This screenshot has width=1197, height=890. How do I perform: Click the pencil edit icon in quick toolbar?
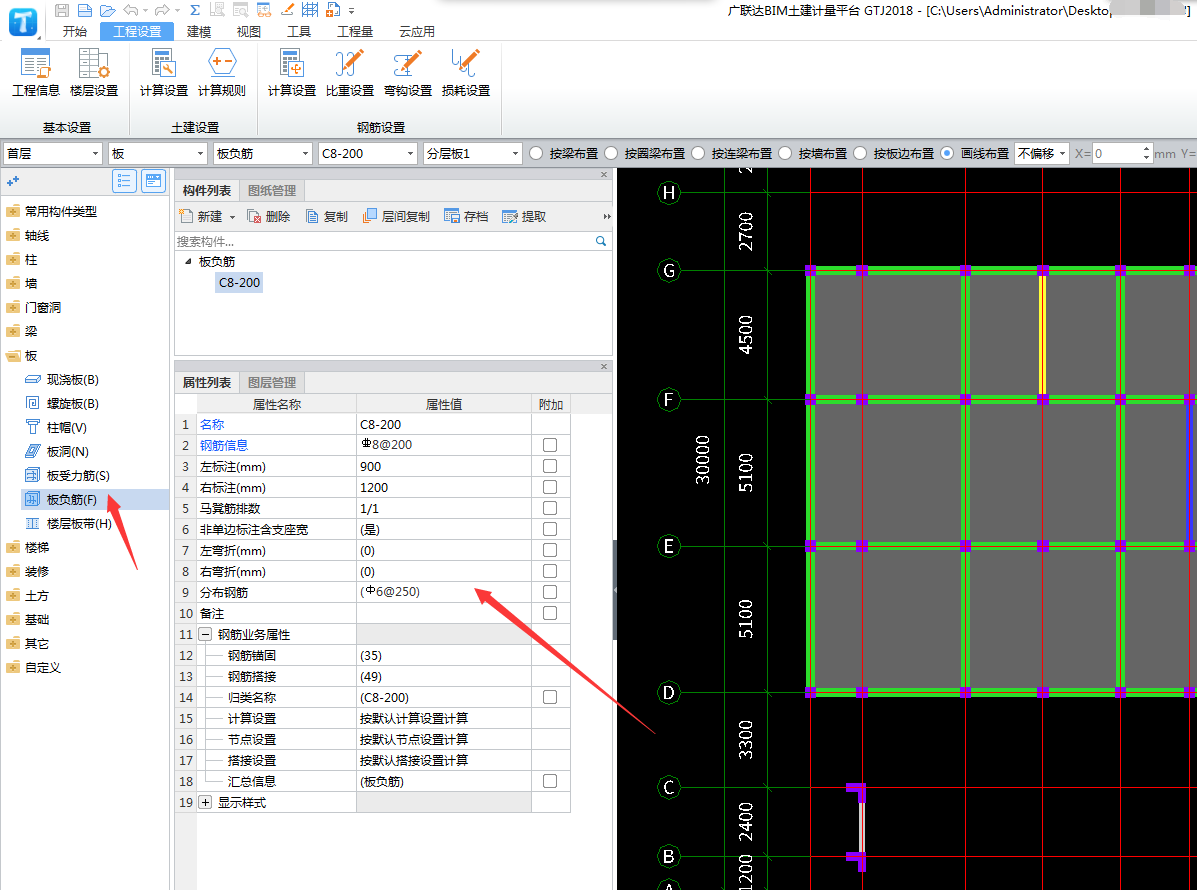pyautogui.click(x=287, y=10)
